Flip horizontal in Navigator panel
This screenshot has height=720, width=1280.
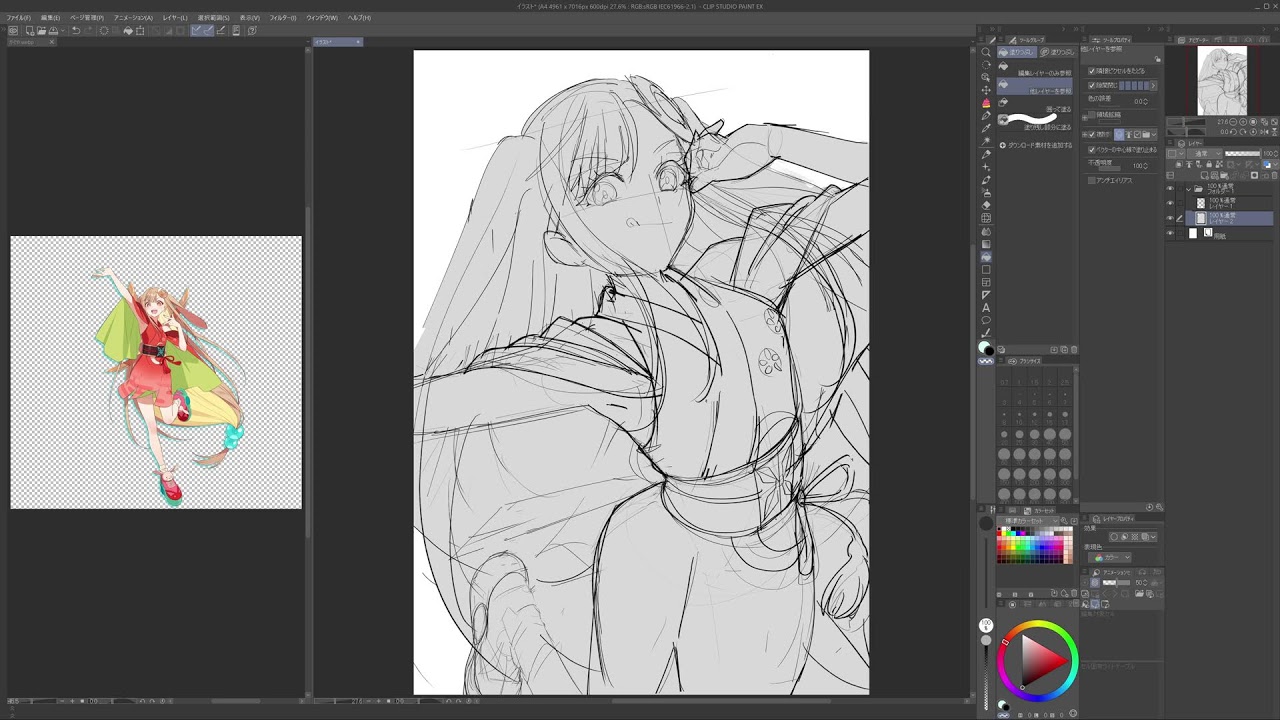[1264, 132]
